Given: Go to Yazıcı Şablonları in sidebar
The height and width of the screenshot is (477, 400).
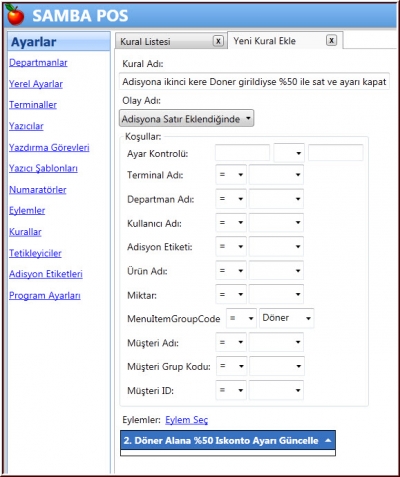Looking at the screenshot, I should 43,168.
